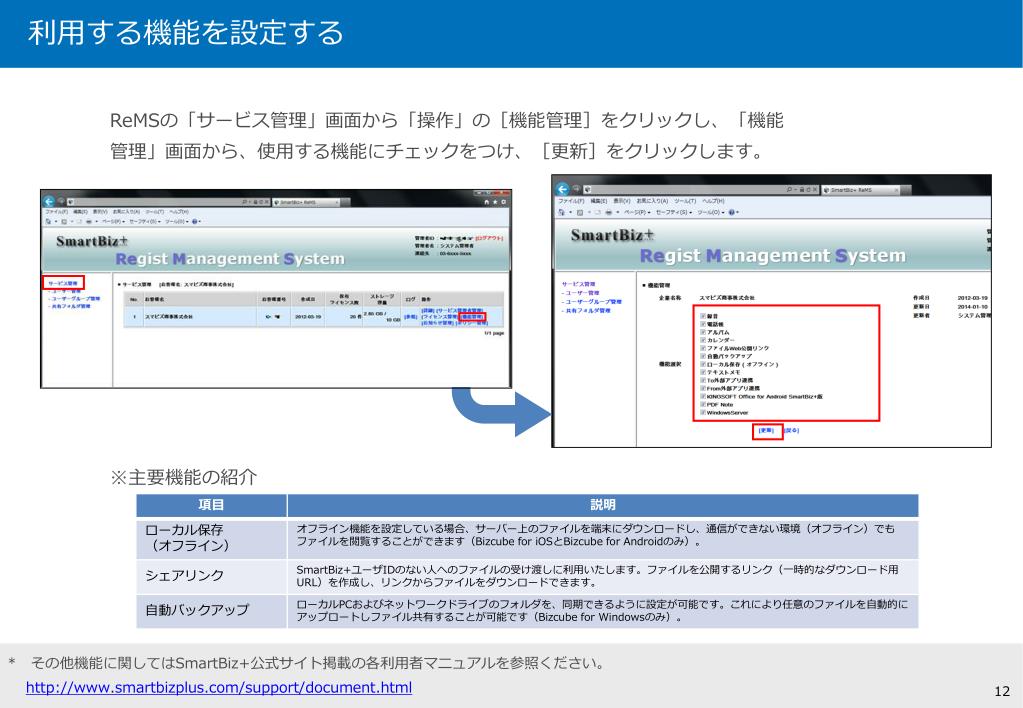The image size is (1023, 708).
Task: Click the favorites star icon in the サービス管理 window
Action: coord(495,202)
